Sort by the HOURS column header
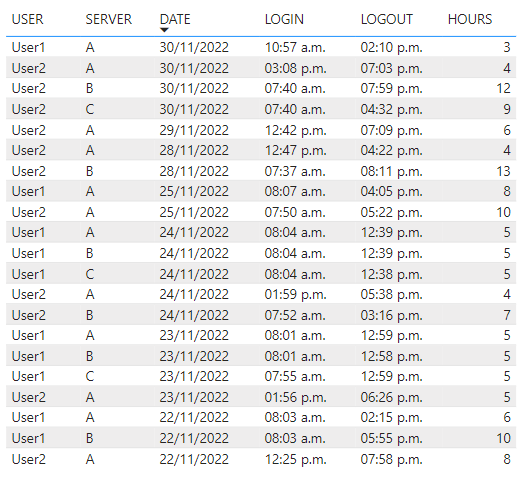Screen dimensions: 530x490 coord(470,19)
